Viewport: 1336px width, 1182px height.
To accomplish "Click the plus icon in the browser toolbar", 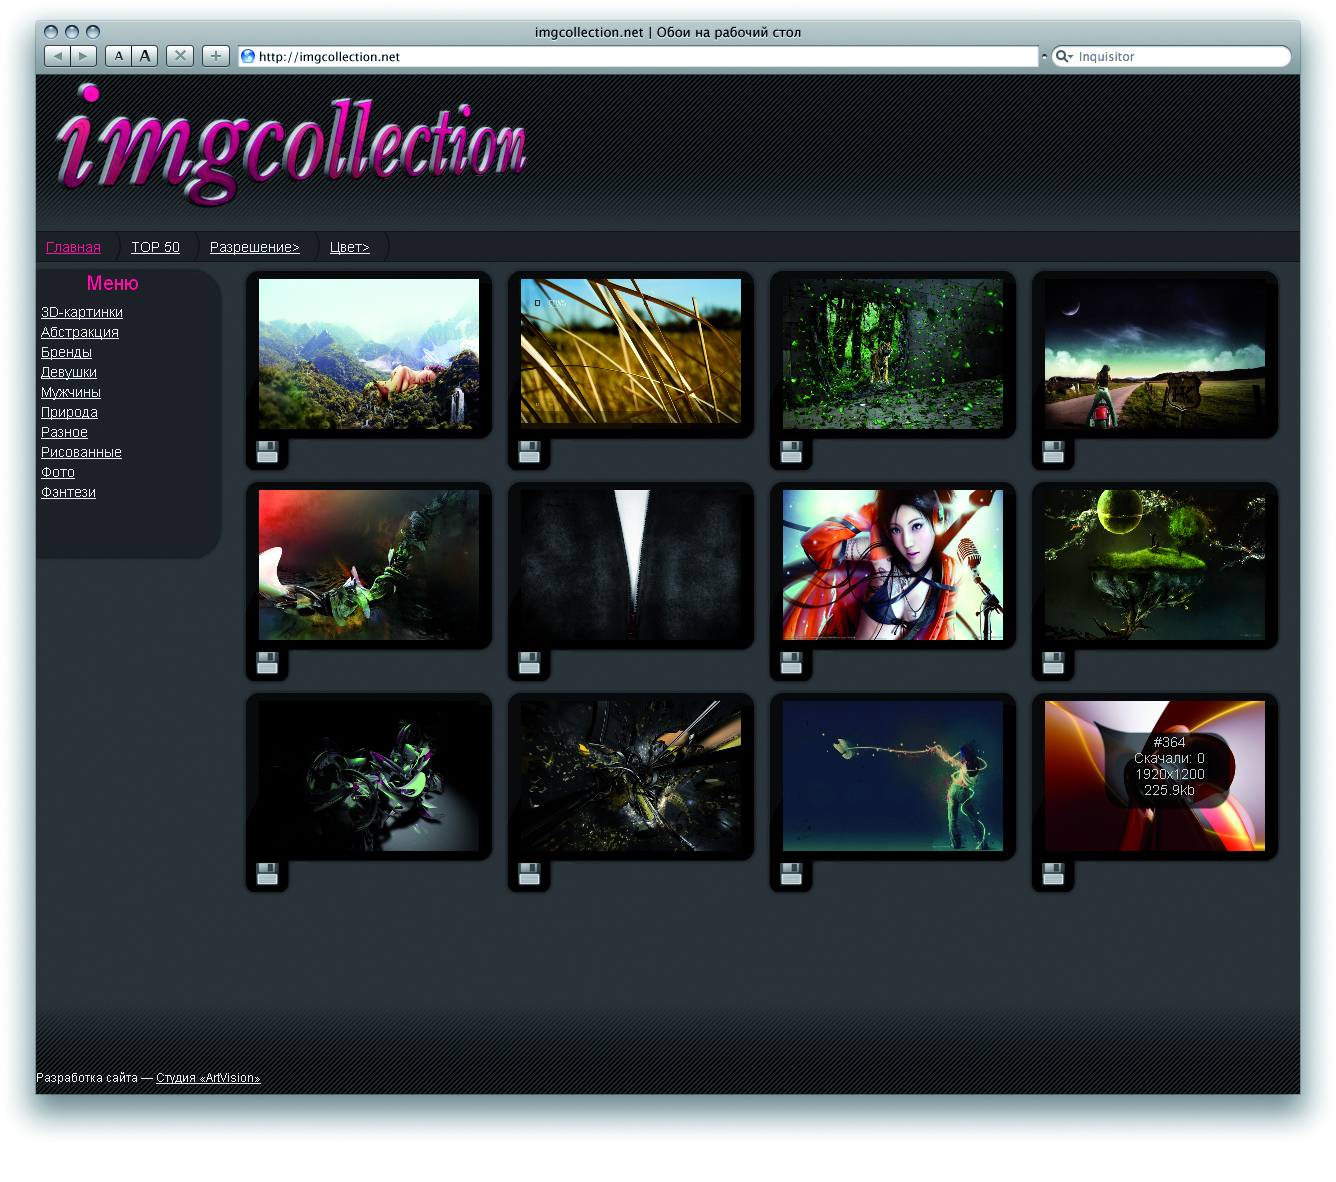I will pos(216,56).
